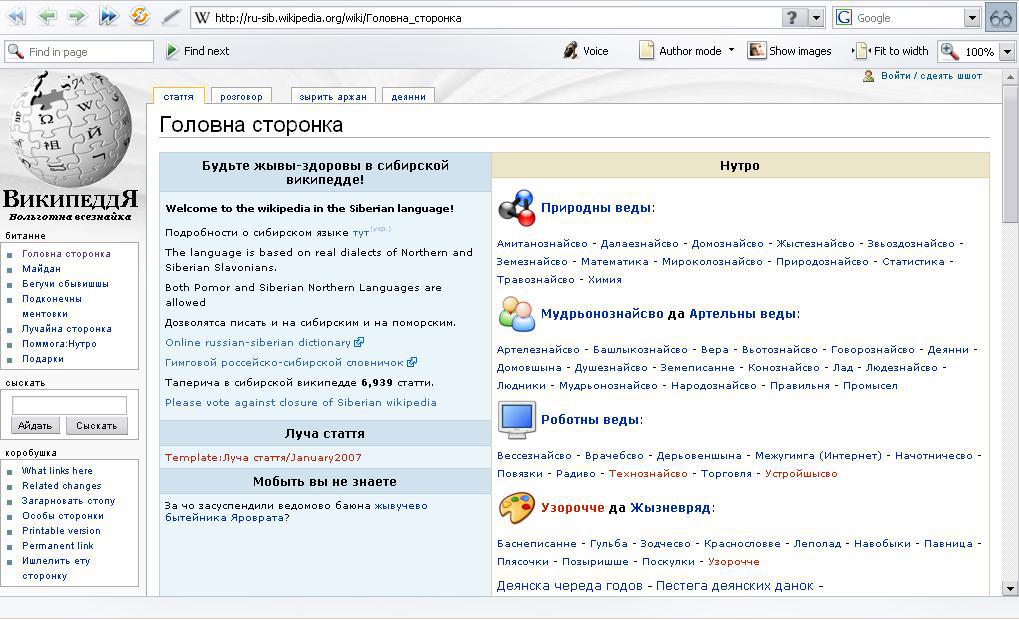Click the user icon beside the Войти link

868,76
